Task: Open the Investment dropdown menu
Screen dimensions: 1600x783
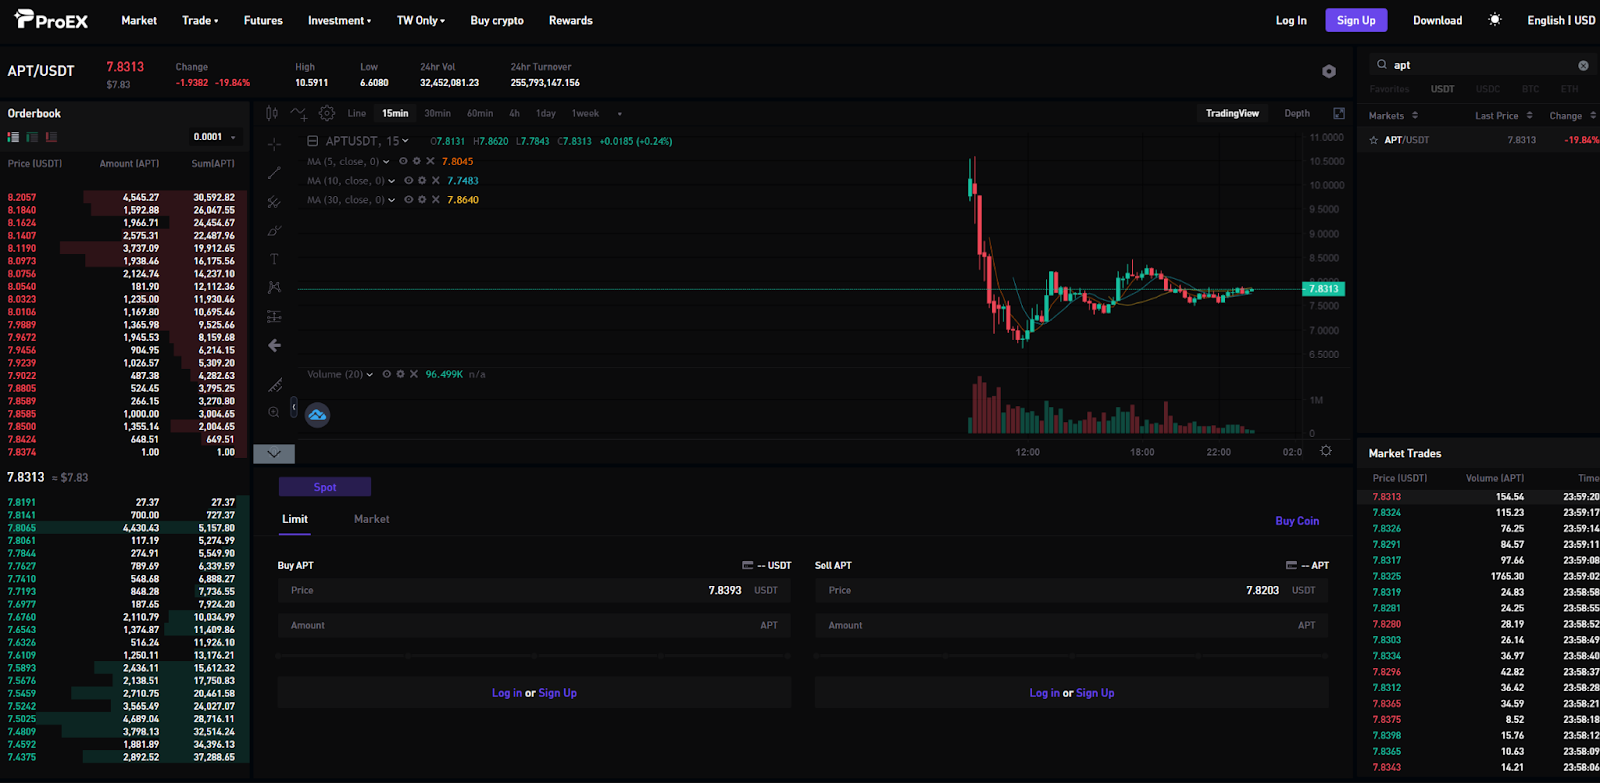Action: pos(339,20)
